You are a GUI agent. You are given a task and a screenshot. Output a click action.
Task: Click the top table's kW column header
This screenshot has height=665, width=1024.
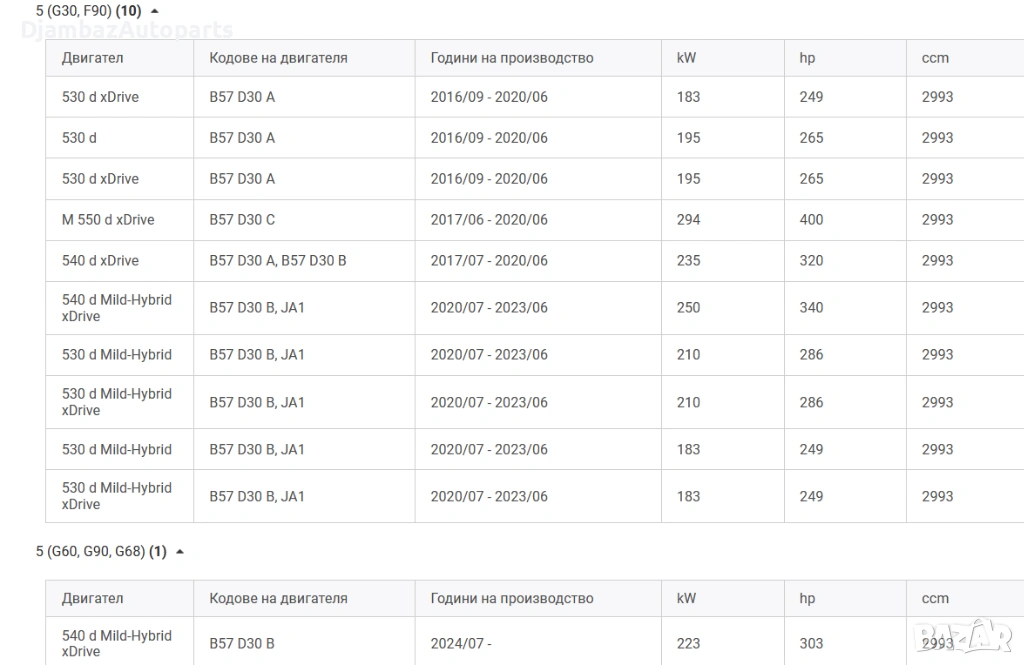pyautogui.click(x=686, y=58)
